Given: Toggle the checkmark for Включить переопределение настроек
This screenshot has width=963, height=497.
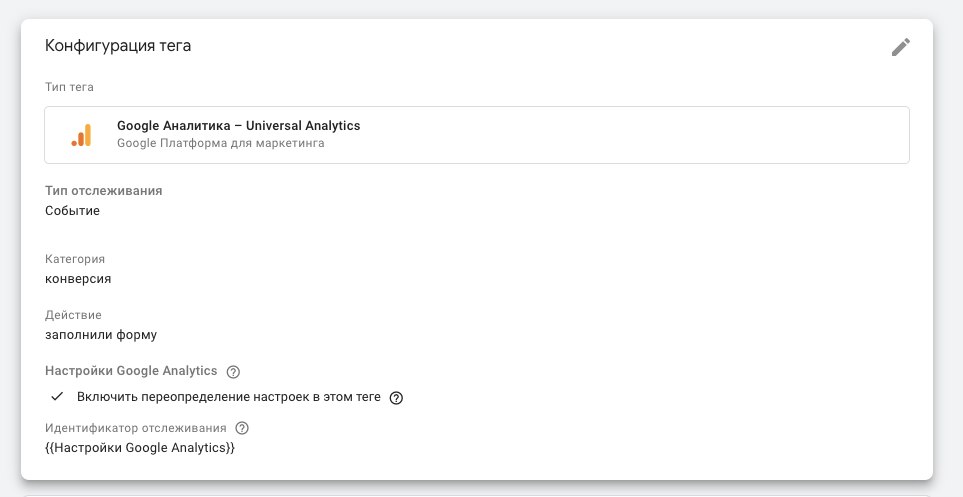Looking at the screenshot, I should [57, 397].
